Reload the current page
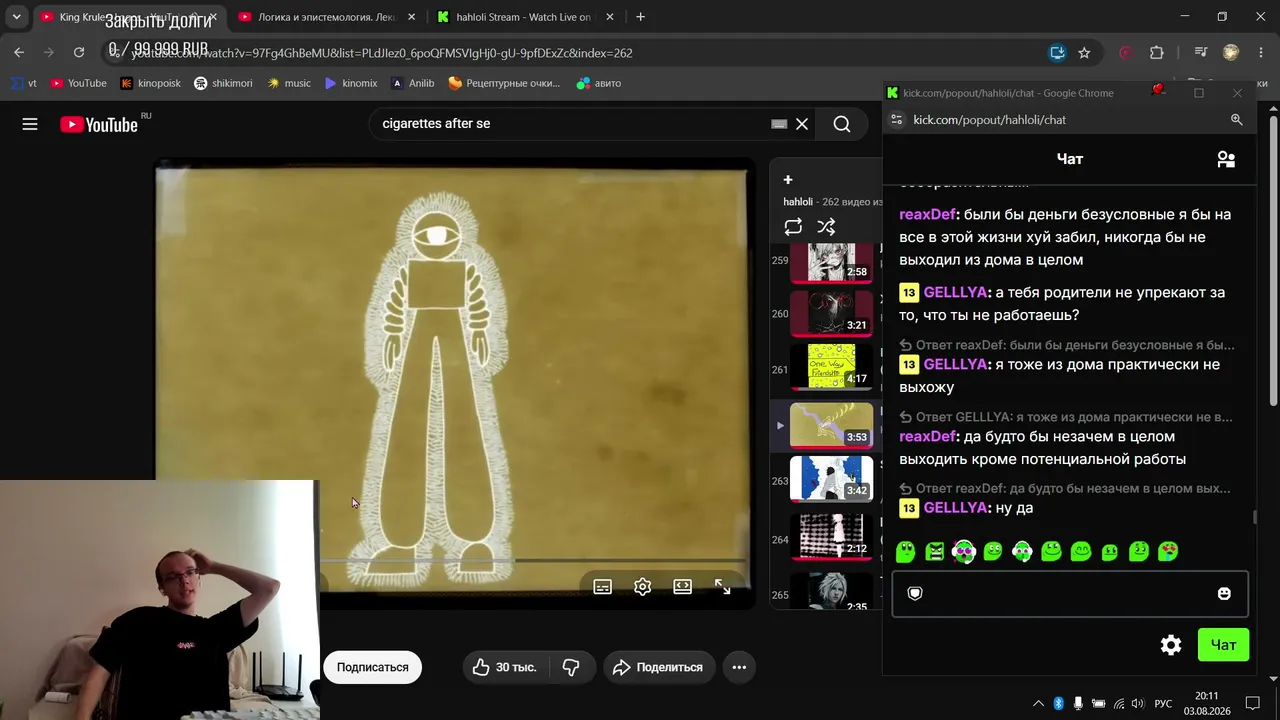This screenshot has height=720, width=1280. point(79,53)
